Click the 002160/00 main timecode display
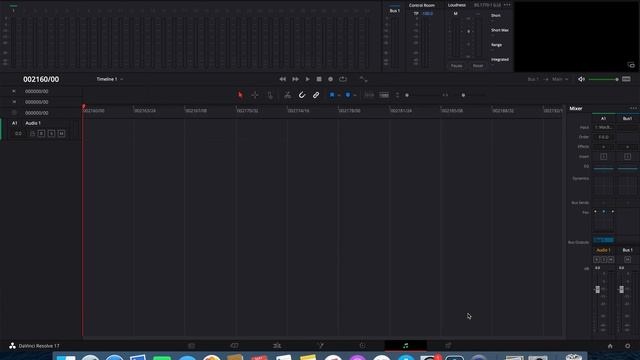The width and height of the screenshot is (640, 360). coord(41,79)
